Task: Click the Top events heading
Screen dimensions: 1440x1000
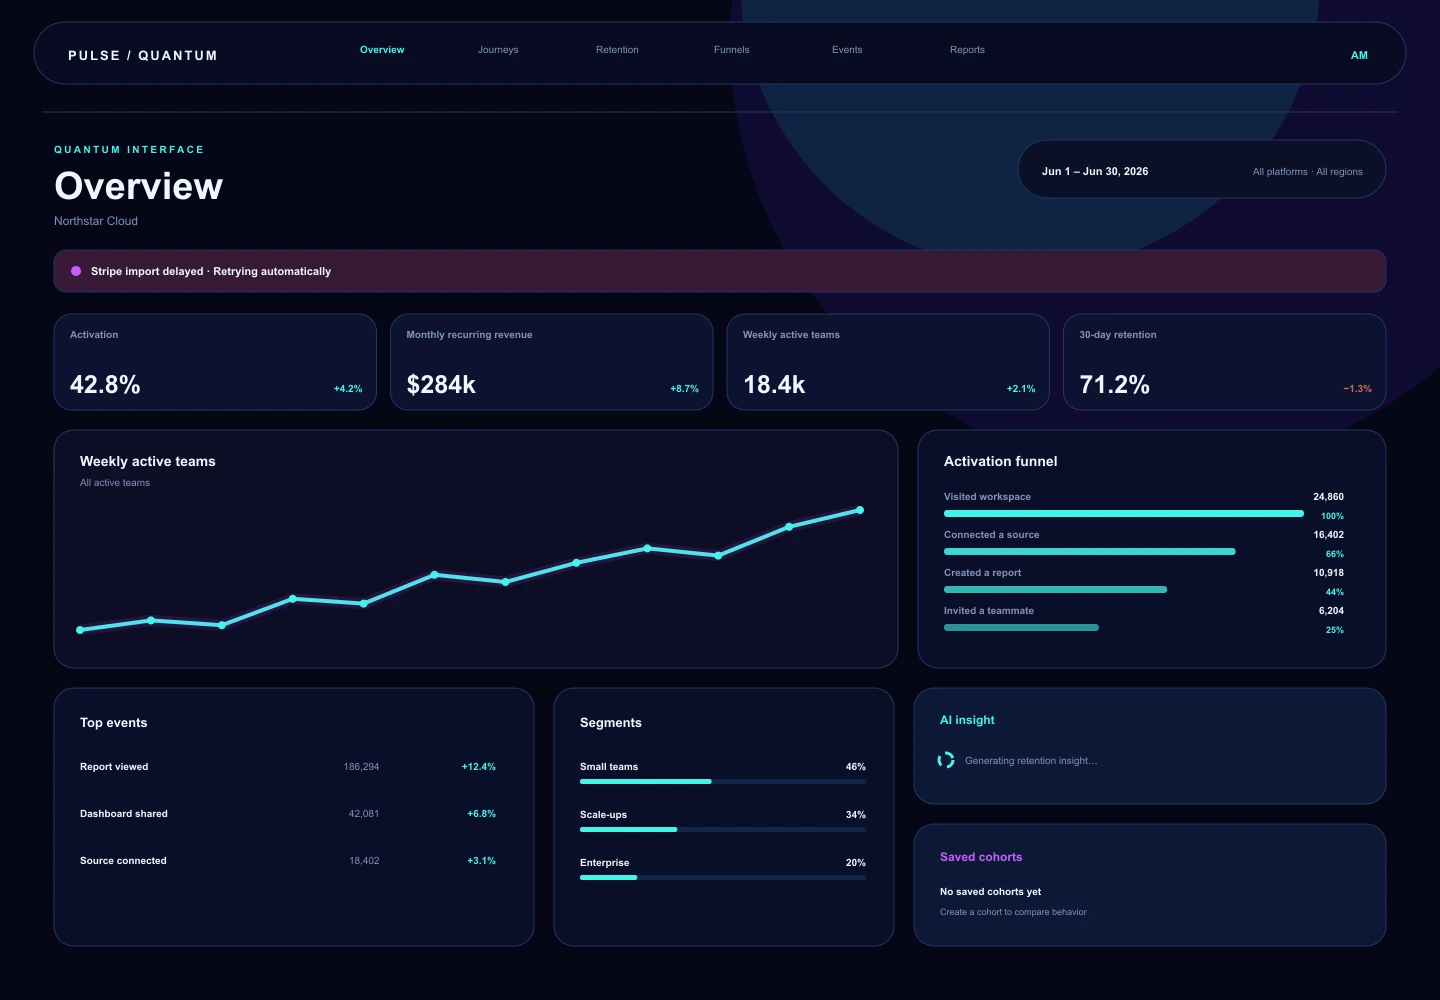Action: pos(113,723)
